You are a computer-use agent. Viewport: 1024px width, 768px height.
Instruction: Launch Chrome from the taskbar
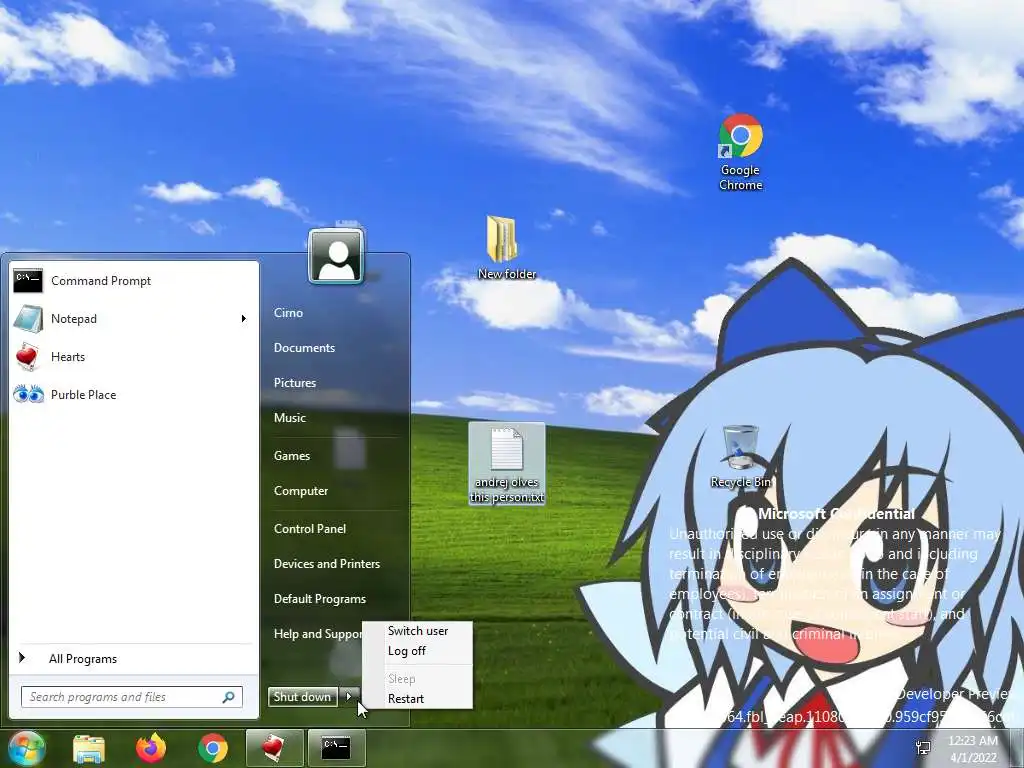click(213, 748)
